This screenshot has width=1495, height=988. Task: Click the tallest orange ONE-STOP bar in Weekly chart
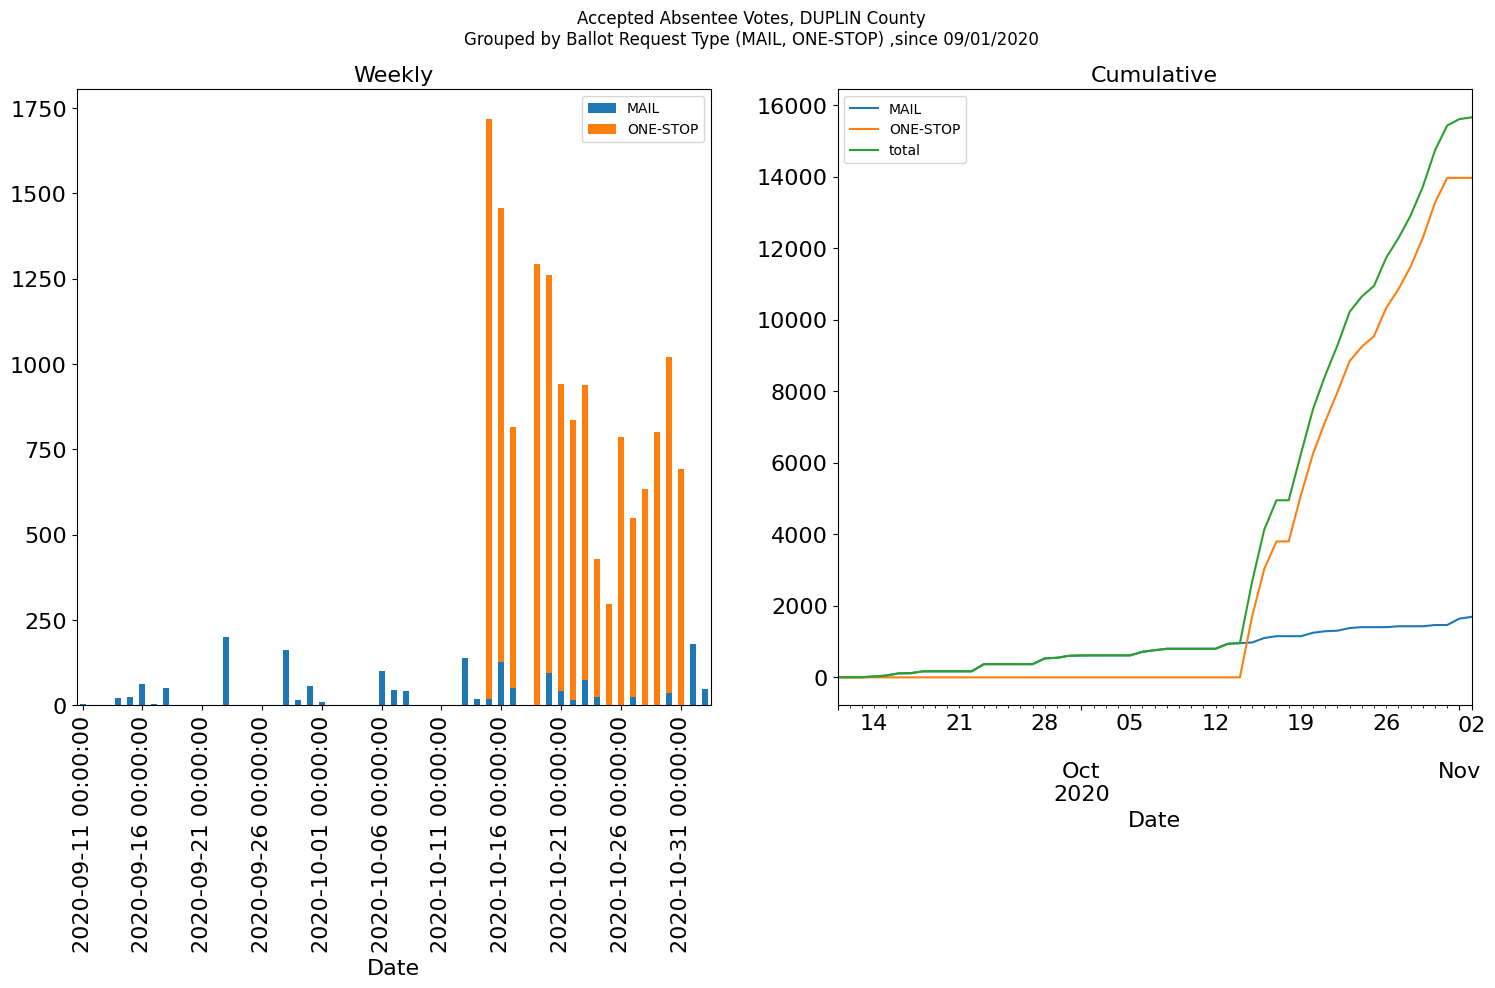tap(489, 408)
